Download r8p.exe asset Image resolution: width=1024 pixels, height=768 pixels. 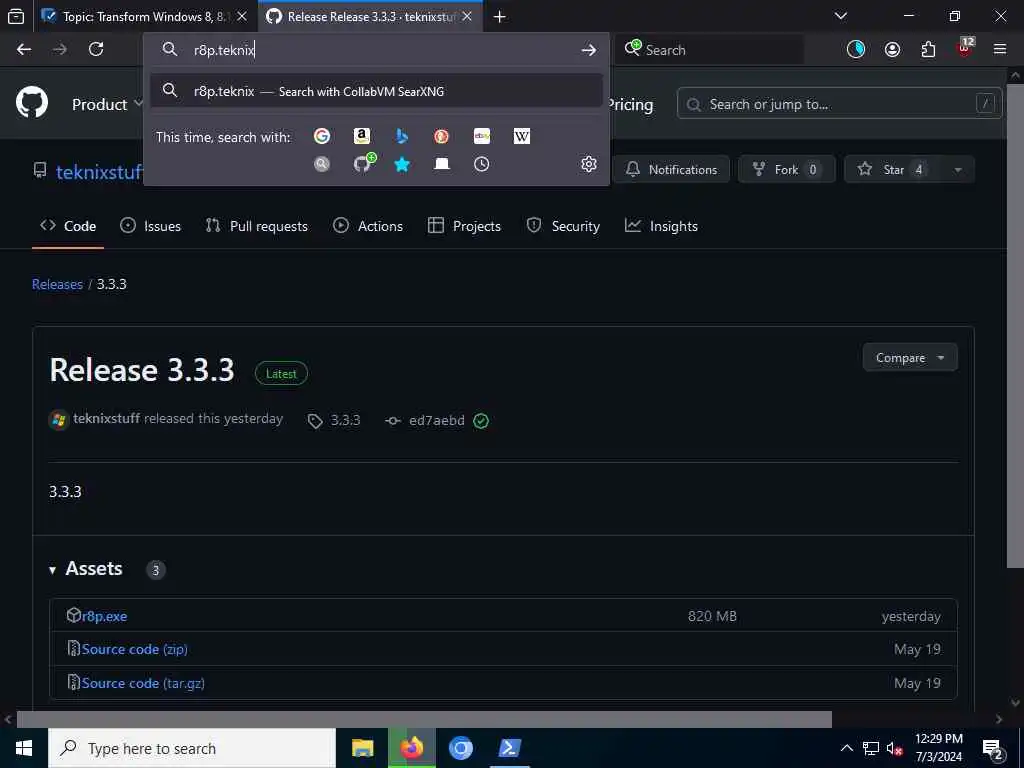pyautogui.click(x=104, y=616)
